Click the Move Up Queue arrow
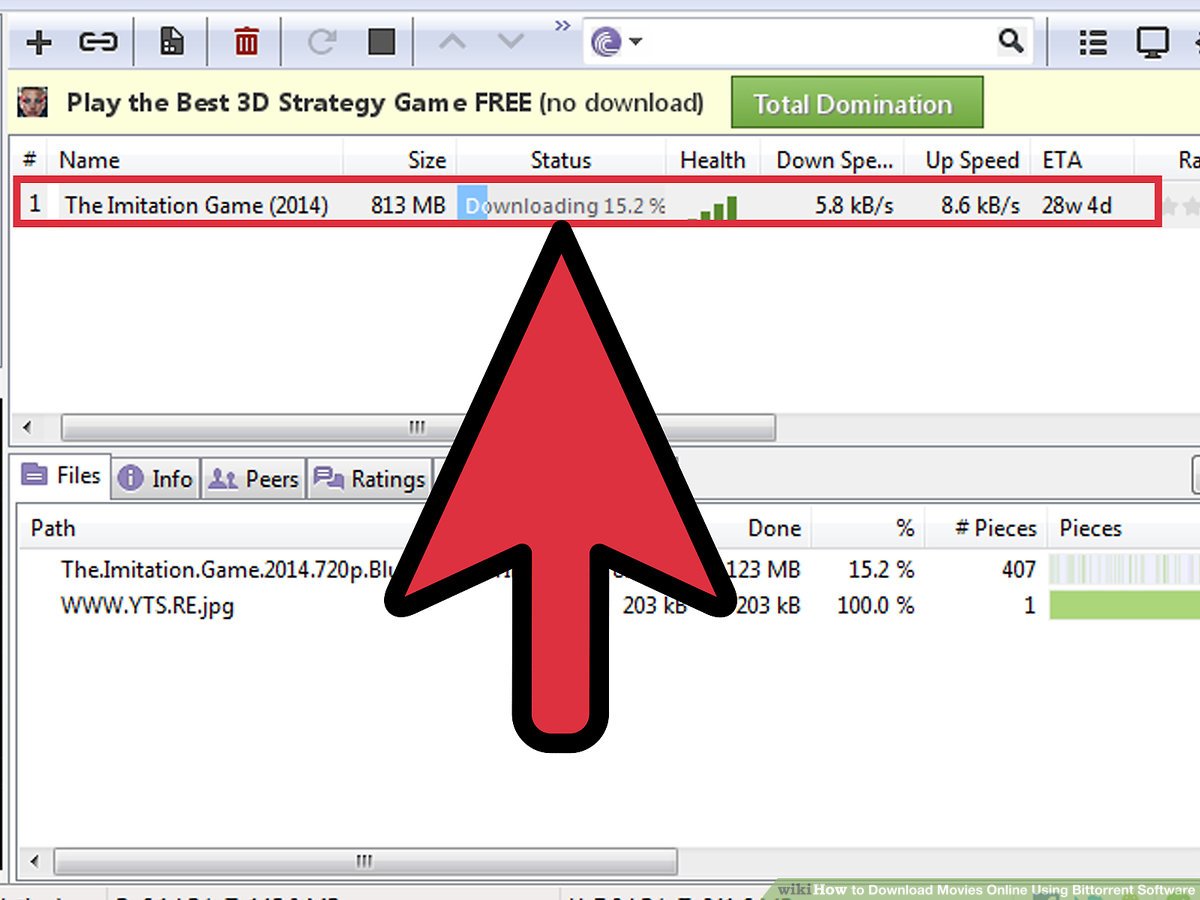 (x=452, y=42)
